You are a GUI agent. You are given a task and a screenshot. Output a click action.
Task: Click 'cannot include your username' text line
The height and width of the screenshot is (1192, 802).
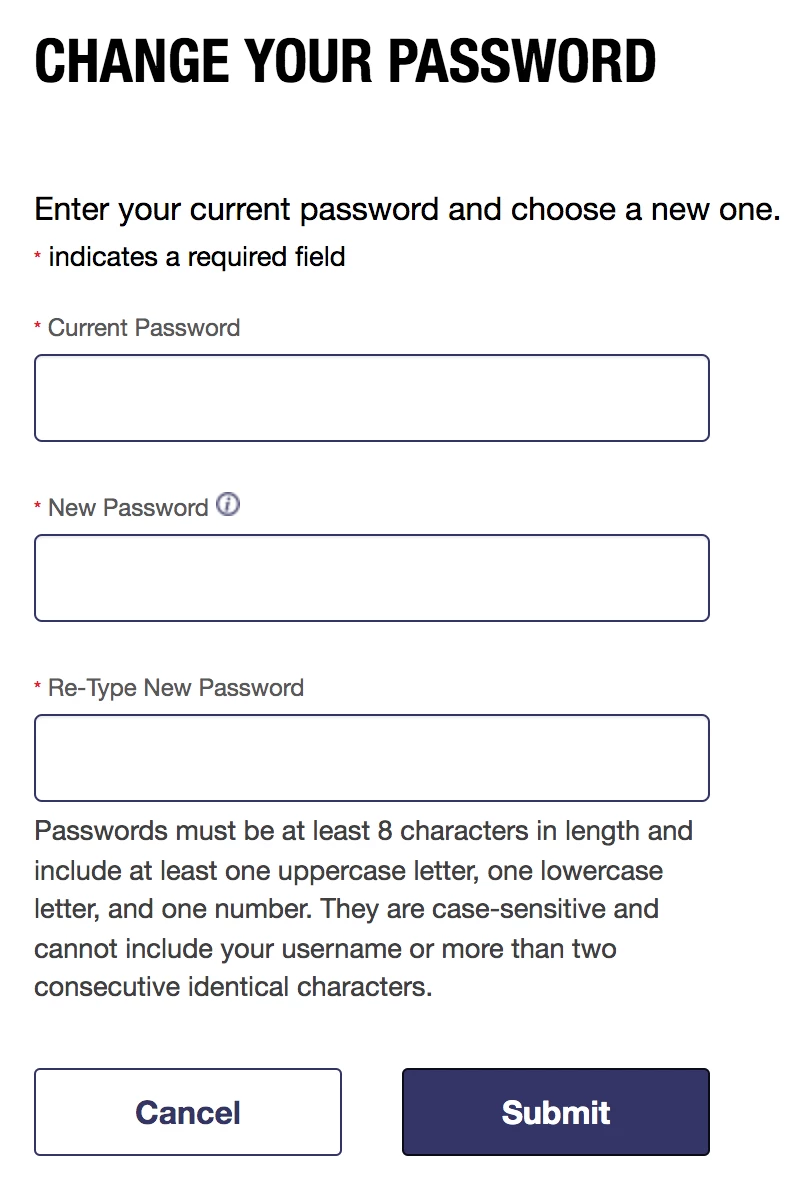[x=325, y=949]
